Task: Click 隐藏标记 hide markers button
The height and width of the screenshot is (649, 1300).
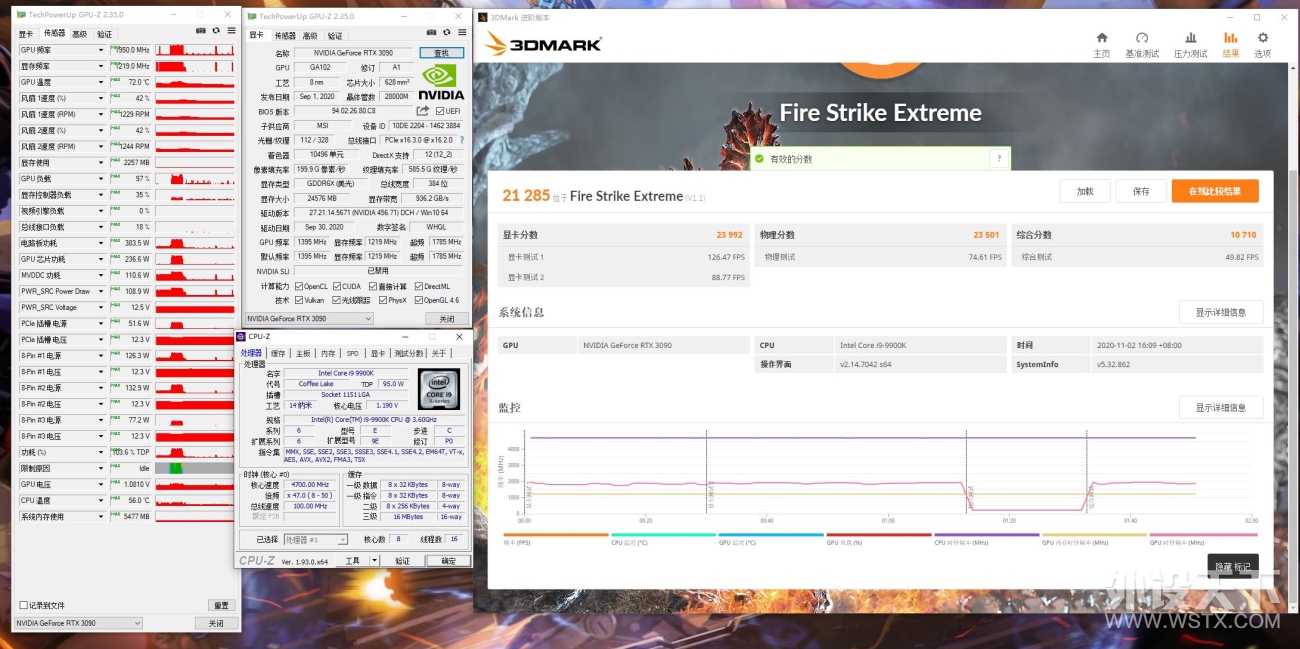Action: tap(1233, 566)
